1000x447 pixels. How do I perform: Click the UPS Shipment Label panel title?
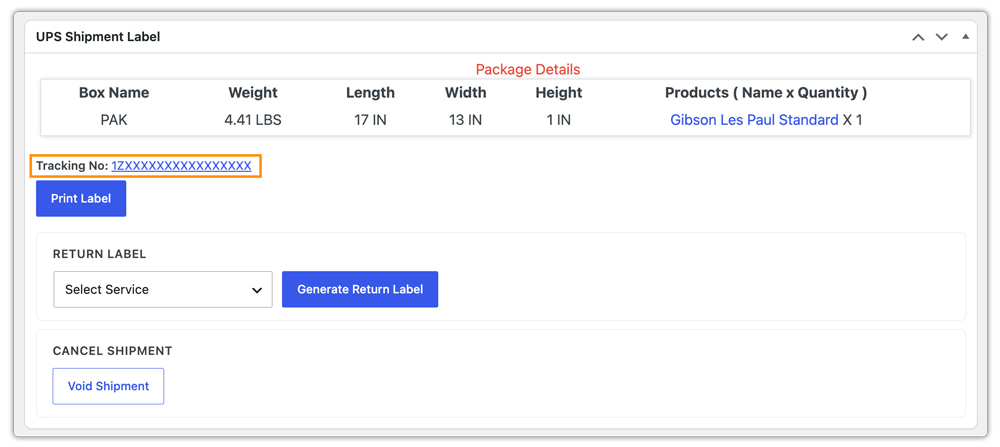[98, 37]
